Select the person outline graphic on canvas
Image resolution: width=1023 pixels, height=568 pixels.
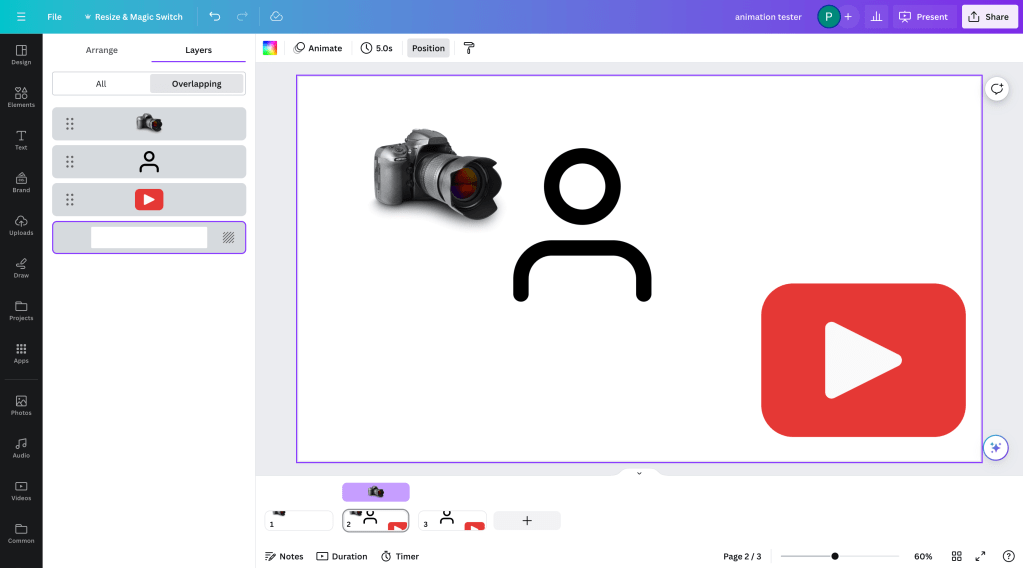pos(582,225)
